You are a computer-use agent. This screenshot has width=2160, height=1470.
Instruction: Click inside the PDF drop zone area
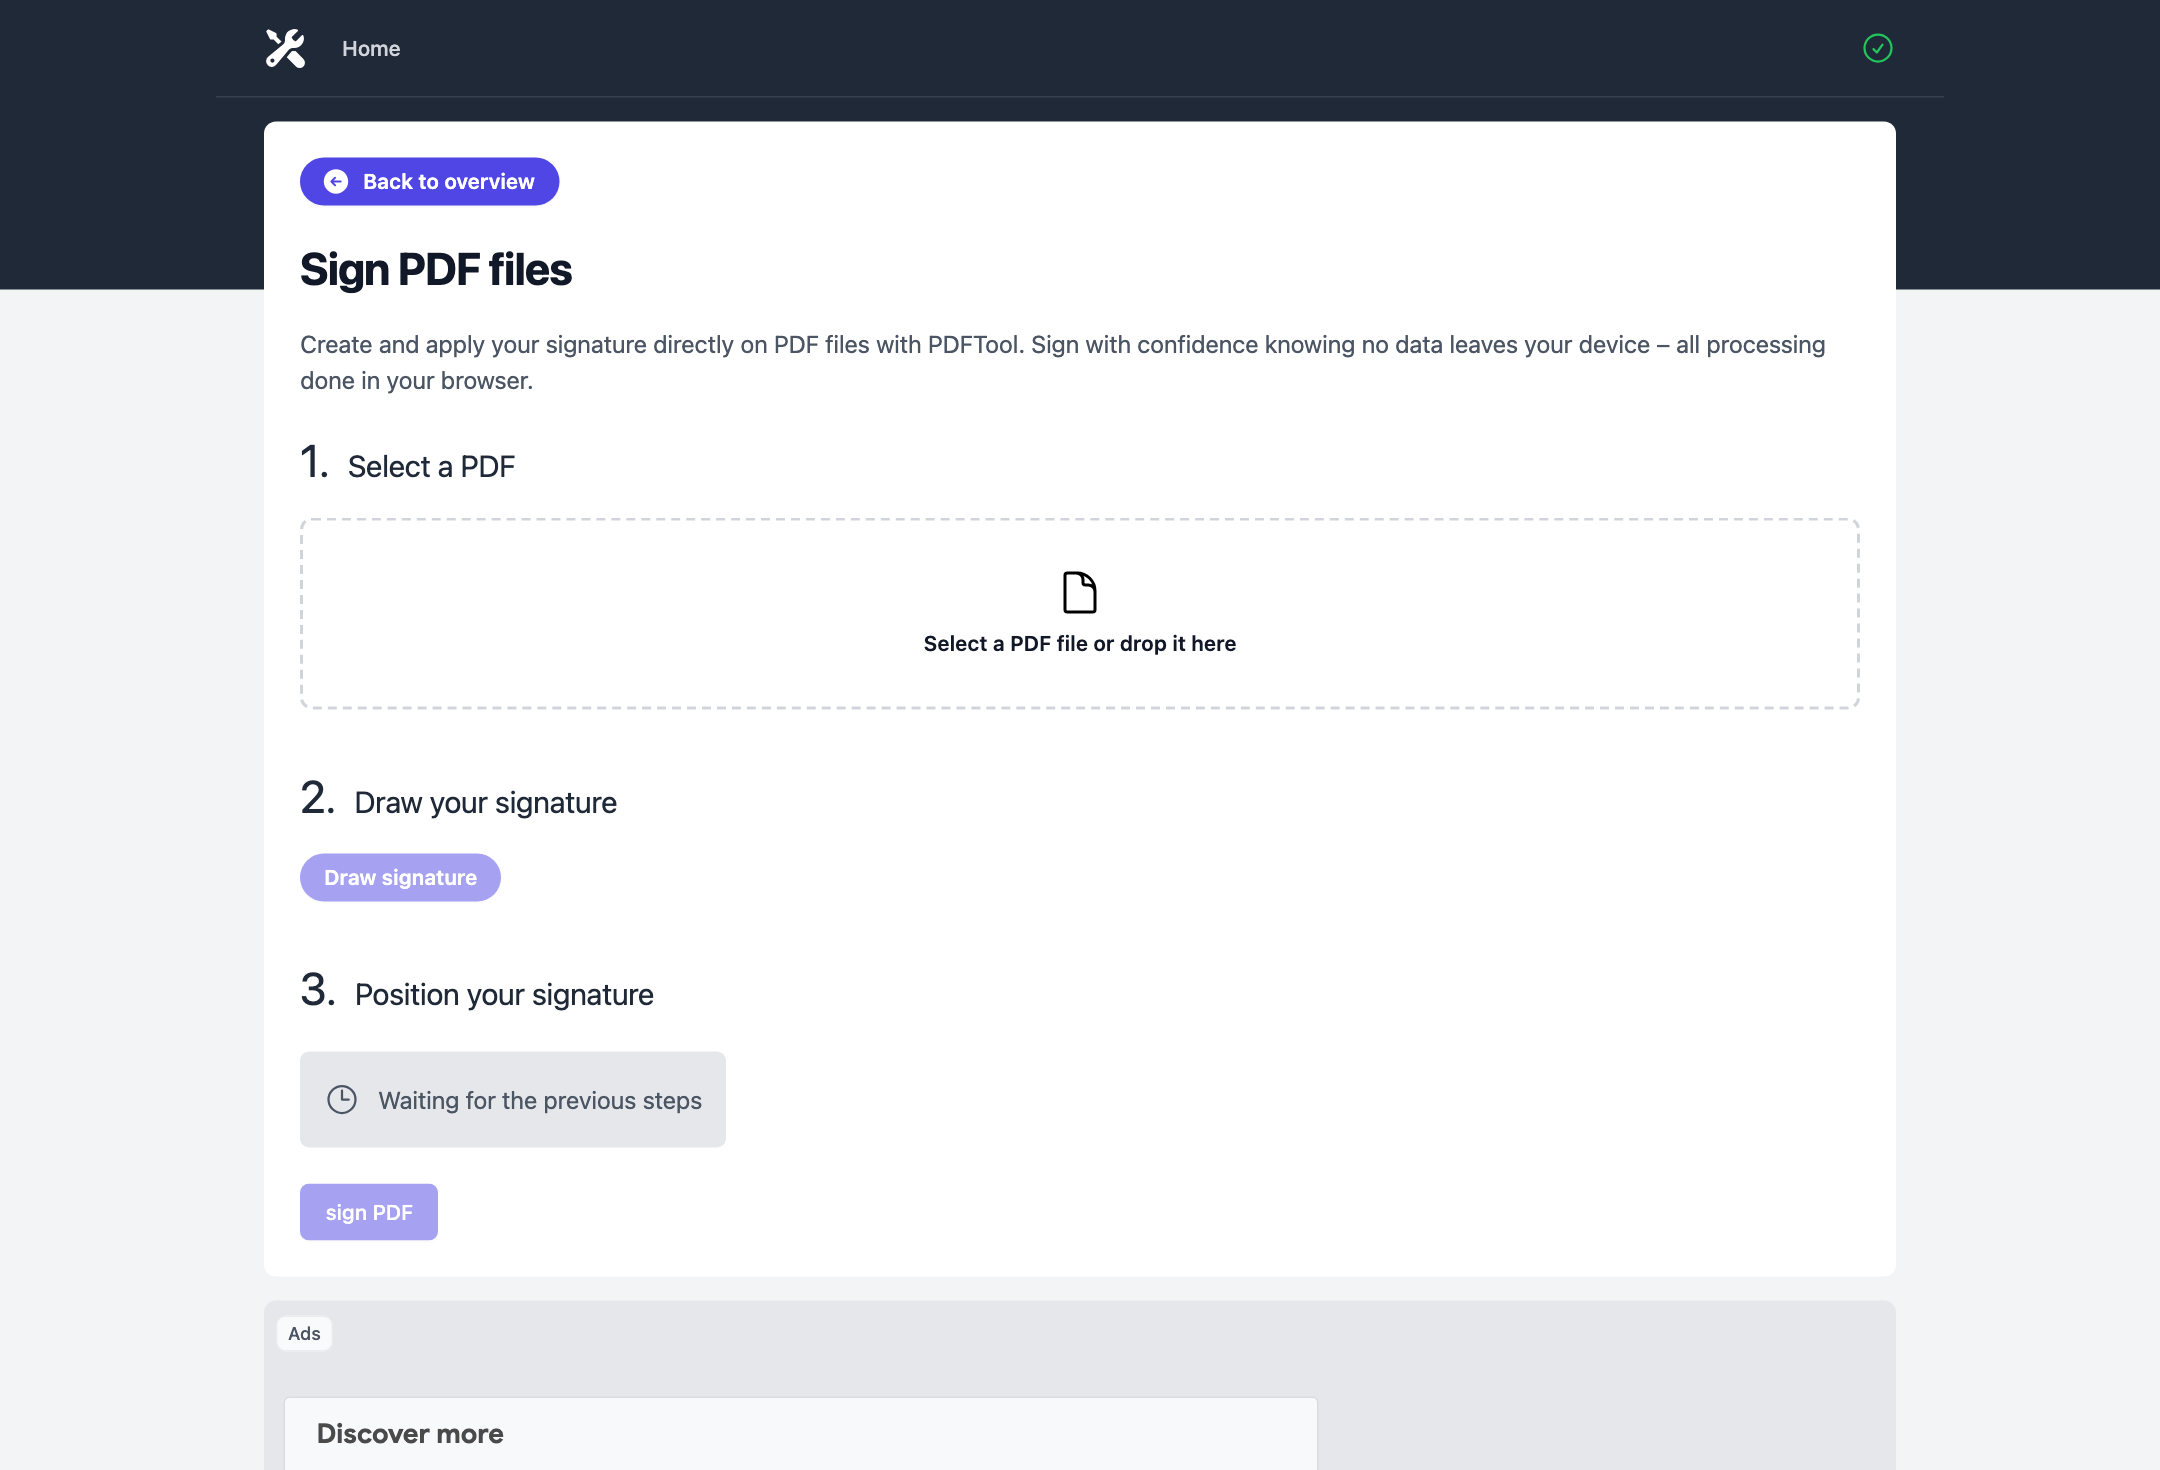pyautogui.click(x=1078, y=614)
